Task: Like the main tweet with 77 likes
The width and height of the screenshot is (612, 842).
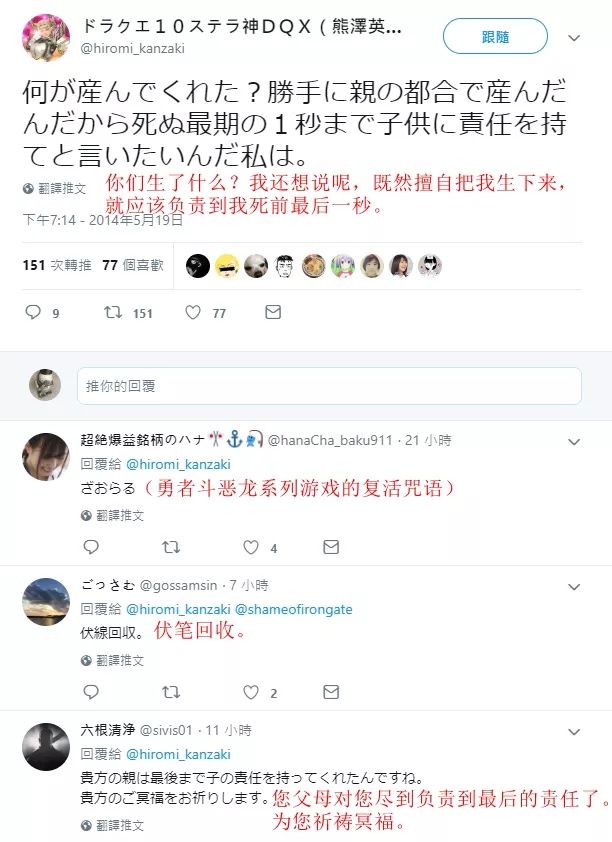Action: (193, 312)
